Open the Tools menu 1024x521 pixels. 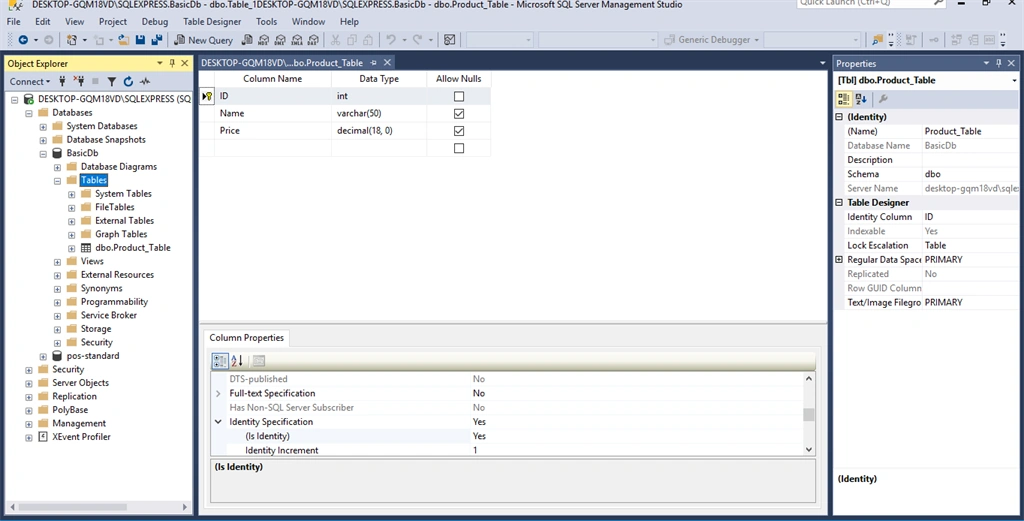(266, 22)
